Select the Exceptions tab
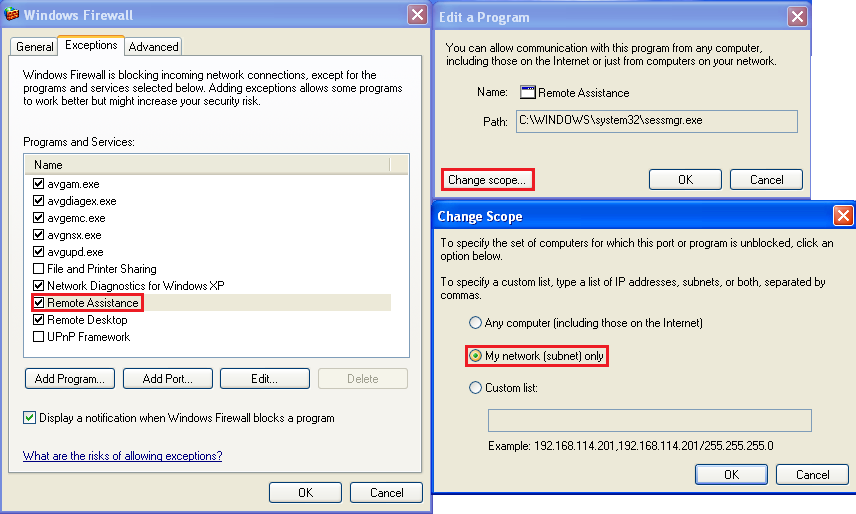The height and width of the screenshot is (514, 856). pos(91,45)
